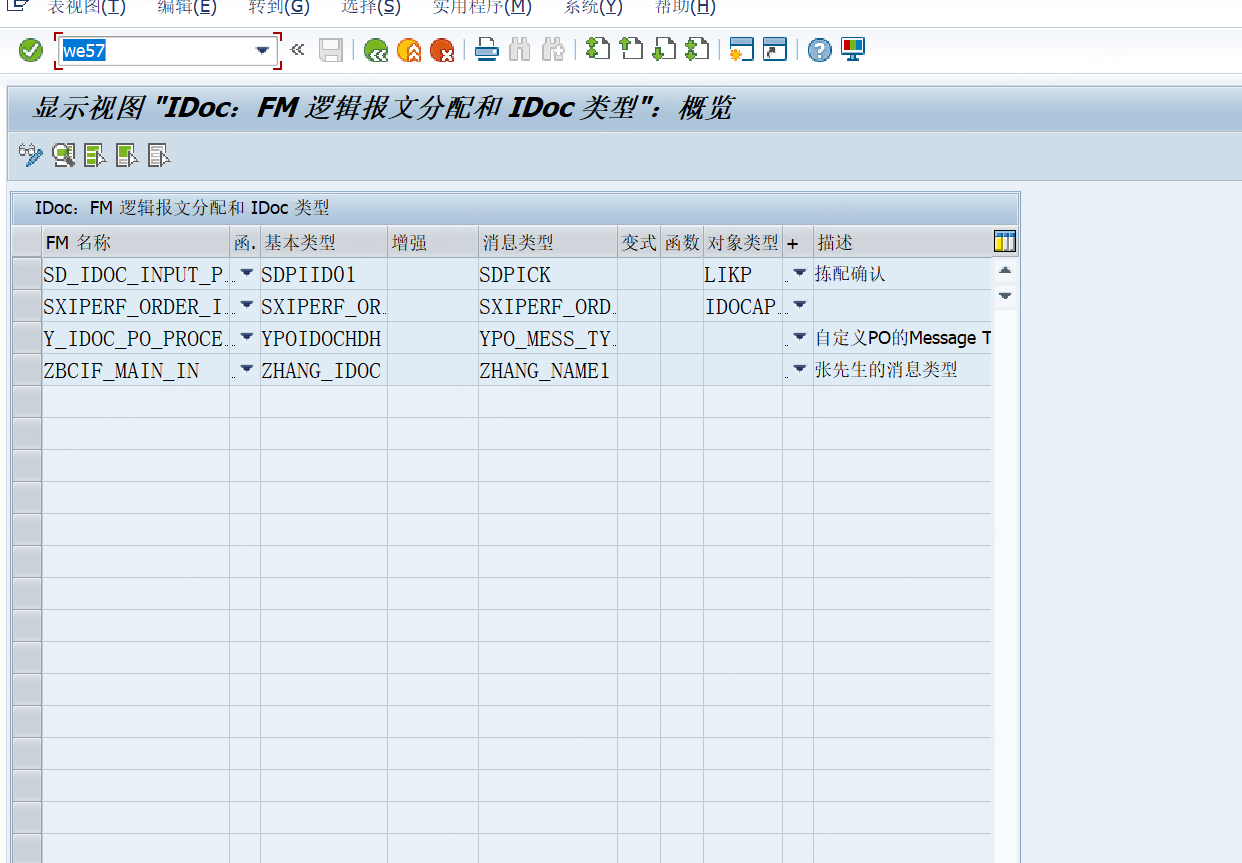Print the current overview

point(487,48)
